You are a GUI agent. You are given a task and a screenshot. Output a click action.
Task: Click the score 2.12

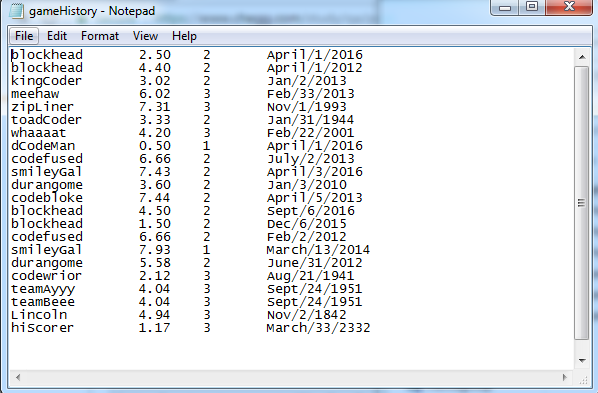(x=154, y=276)
